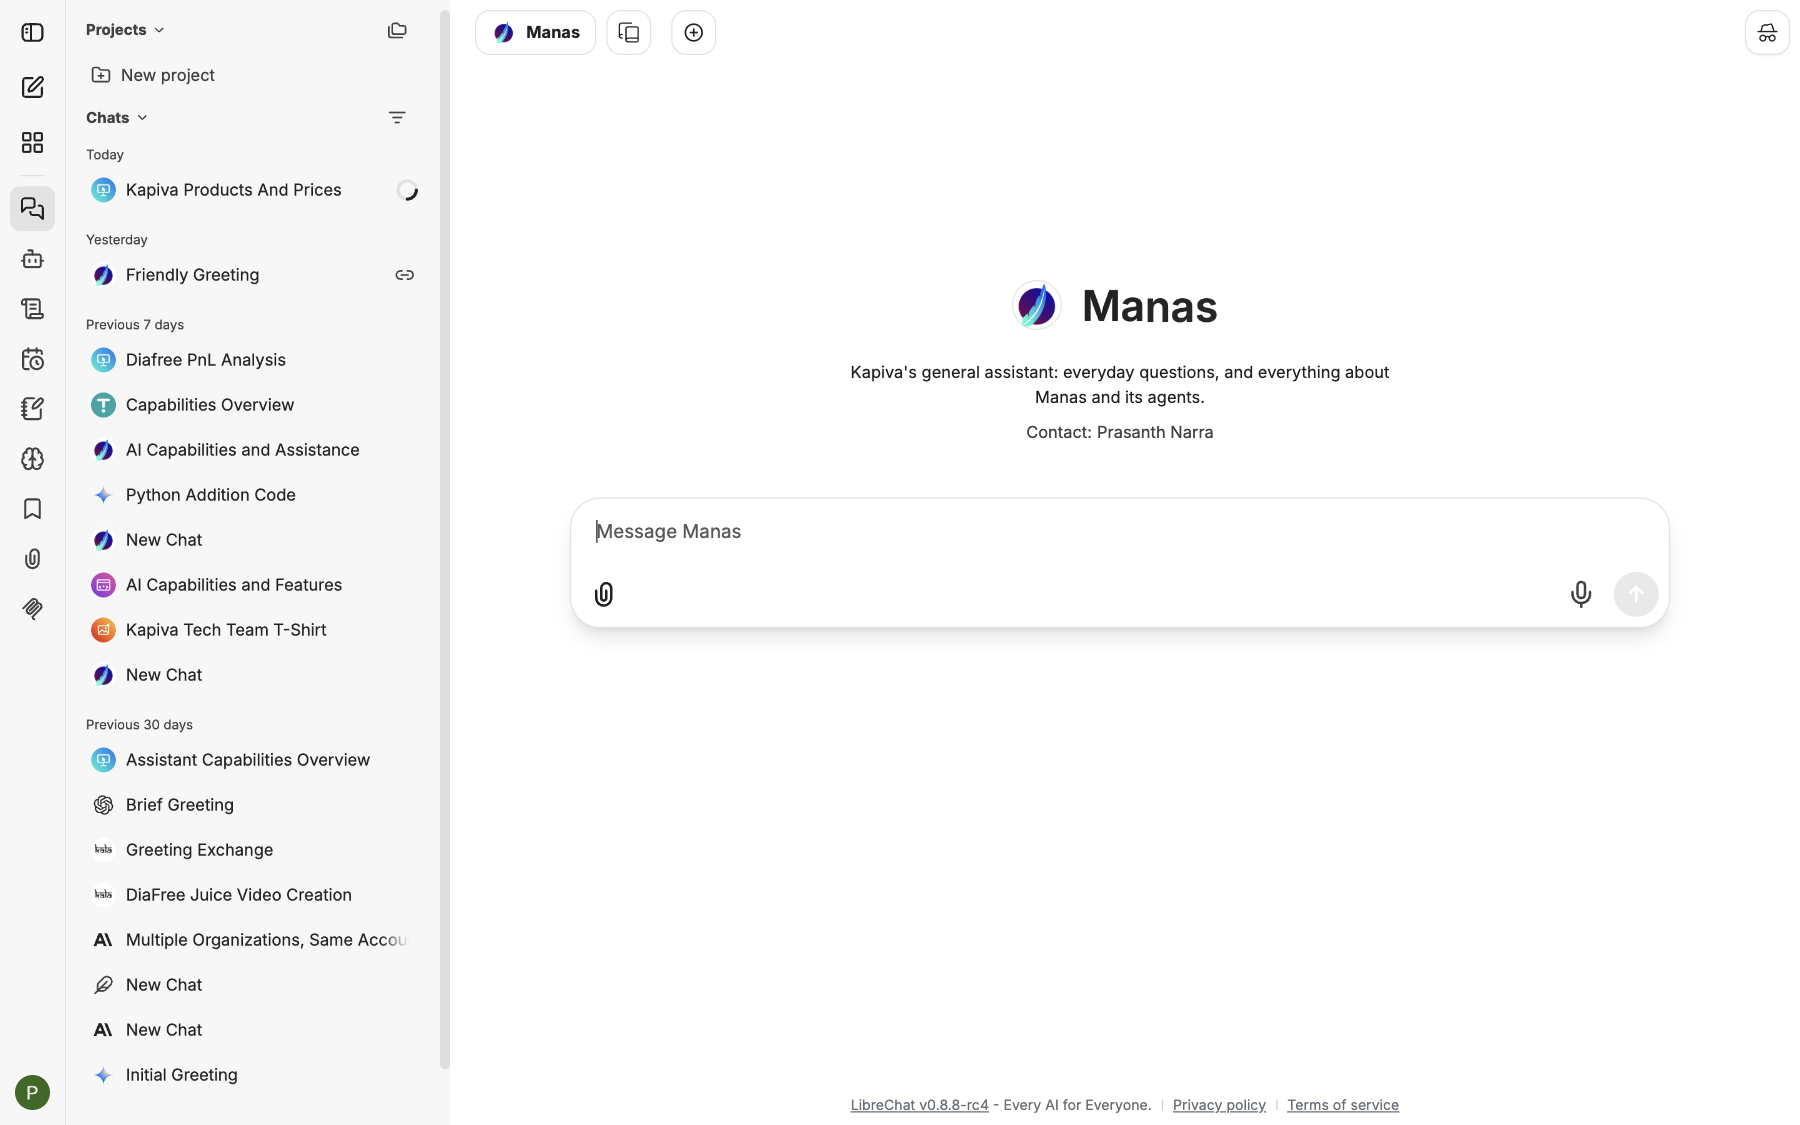
Task: Open the user profile avatar P
Action: pyautogui.click(x=32, y=1092)
